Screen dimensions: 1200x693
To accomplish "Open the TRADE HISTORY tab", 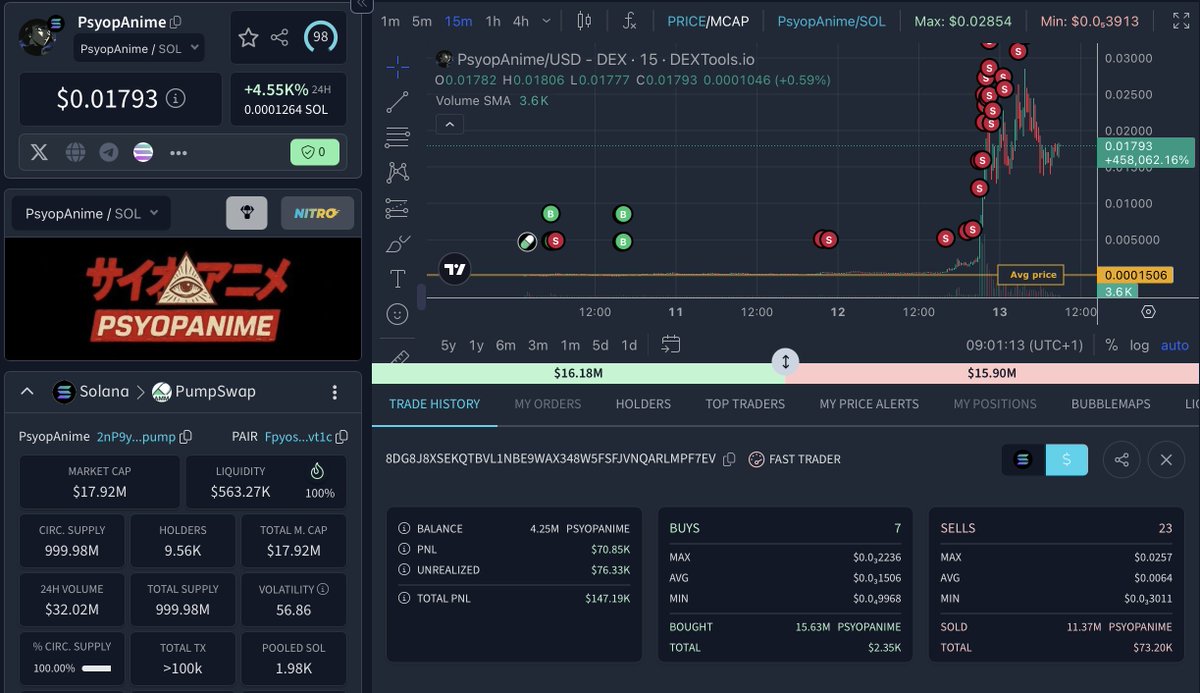I will point(435,404).
